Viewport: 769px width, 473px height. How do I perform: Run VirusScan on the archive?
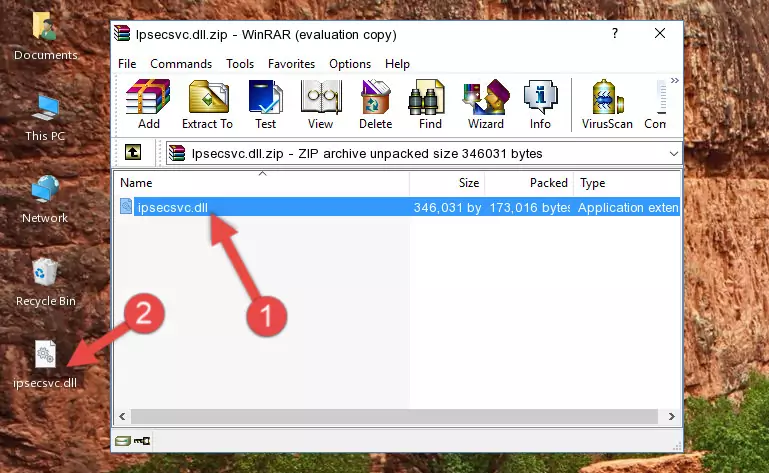(607, 105)
